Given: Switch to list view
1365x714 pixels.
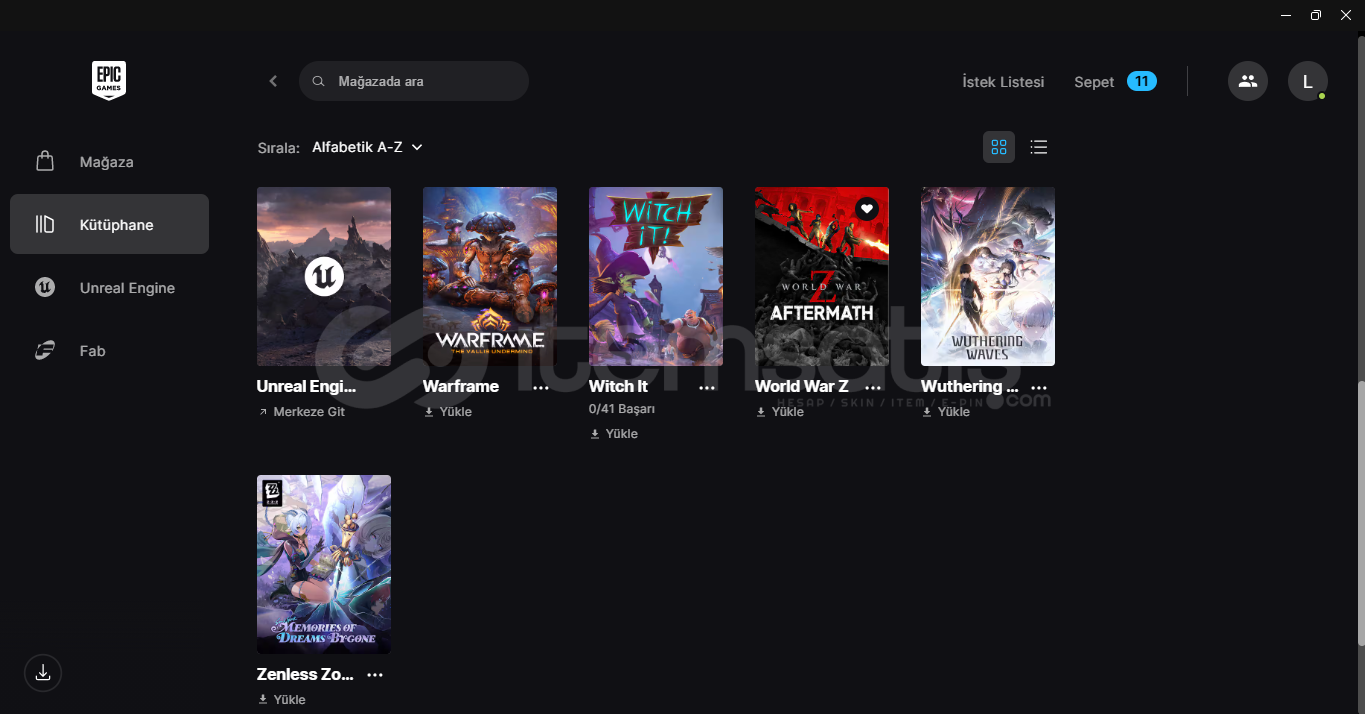Looking at the screenshot, I should click(1039, 147).
